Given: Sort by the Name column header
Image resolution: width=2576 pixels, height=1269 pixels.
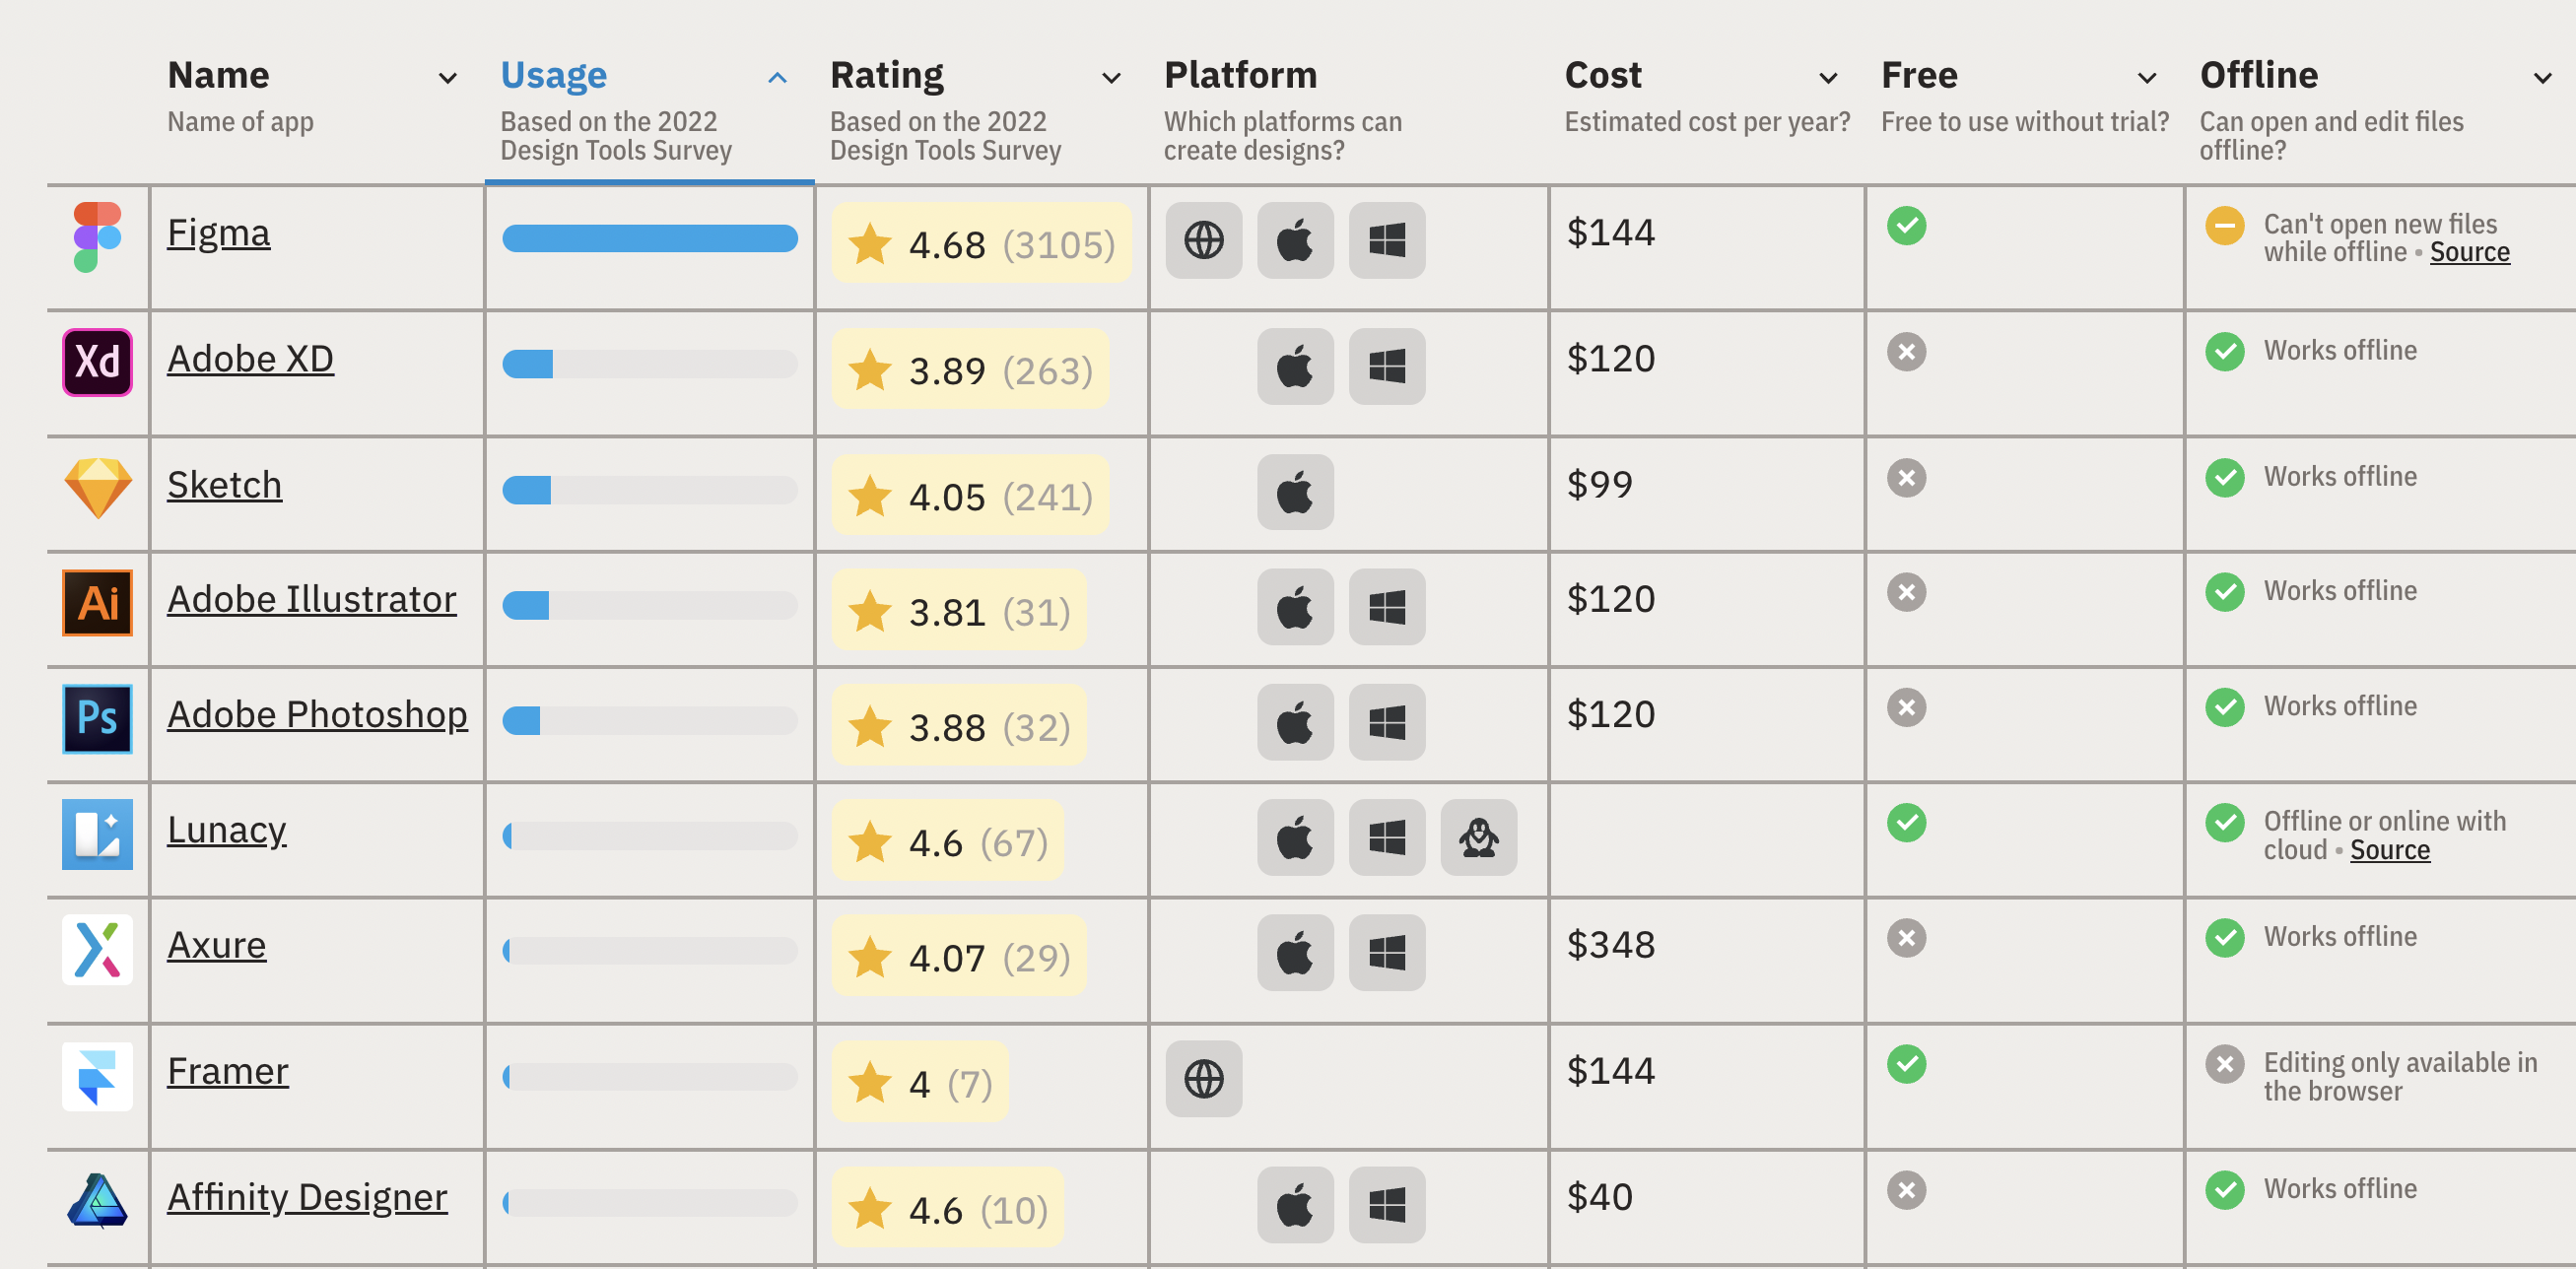Looking at the screenshot, I should click(x=218, y=75).
